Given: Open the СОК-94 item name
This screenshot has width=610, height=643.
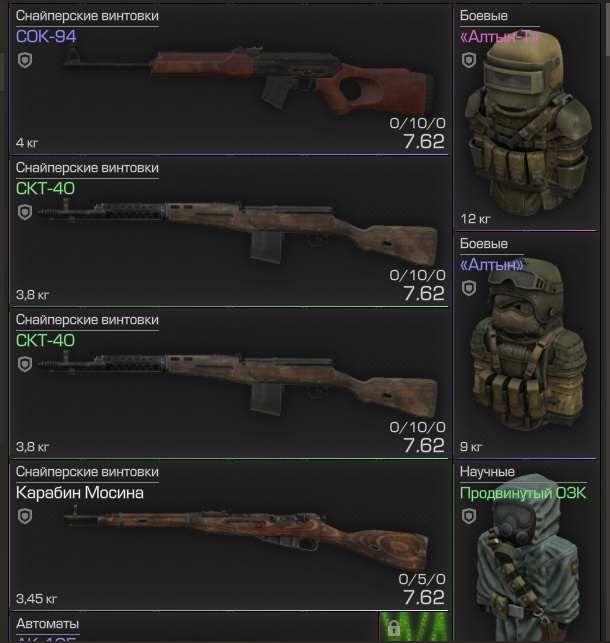Looking at the screenshot, I should [46, 36].
